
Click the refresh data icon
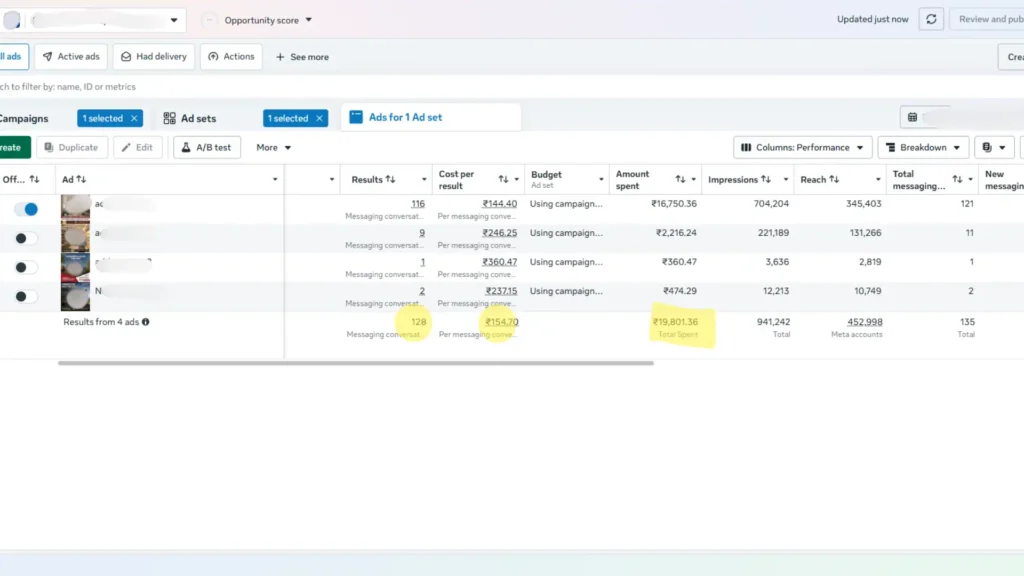pos(931,20)
